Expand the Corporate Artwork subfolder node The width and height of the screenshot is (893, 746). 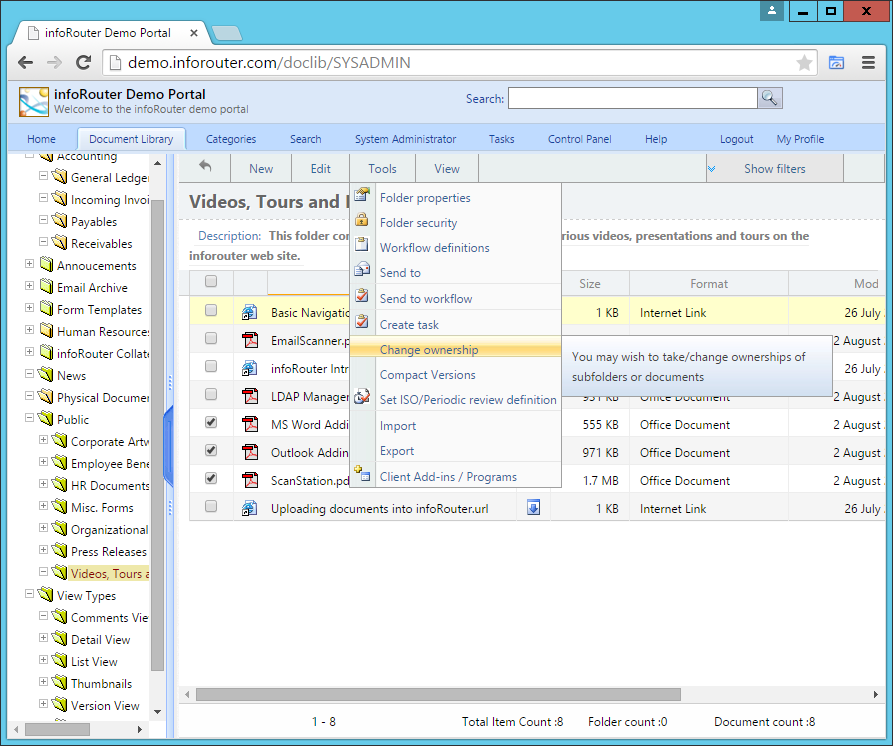point(43,440)
